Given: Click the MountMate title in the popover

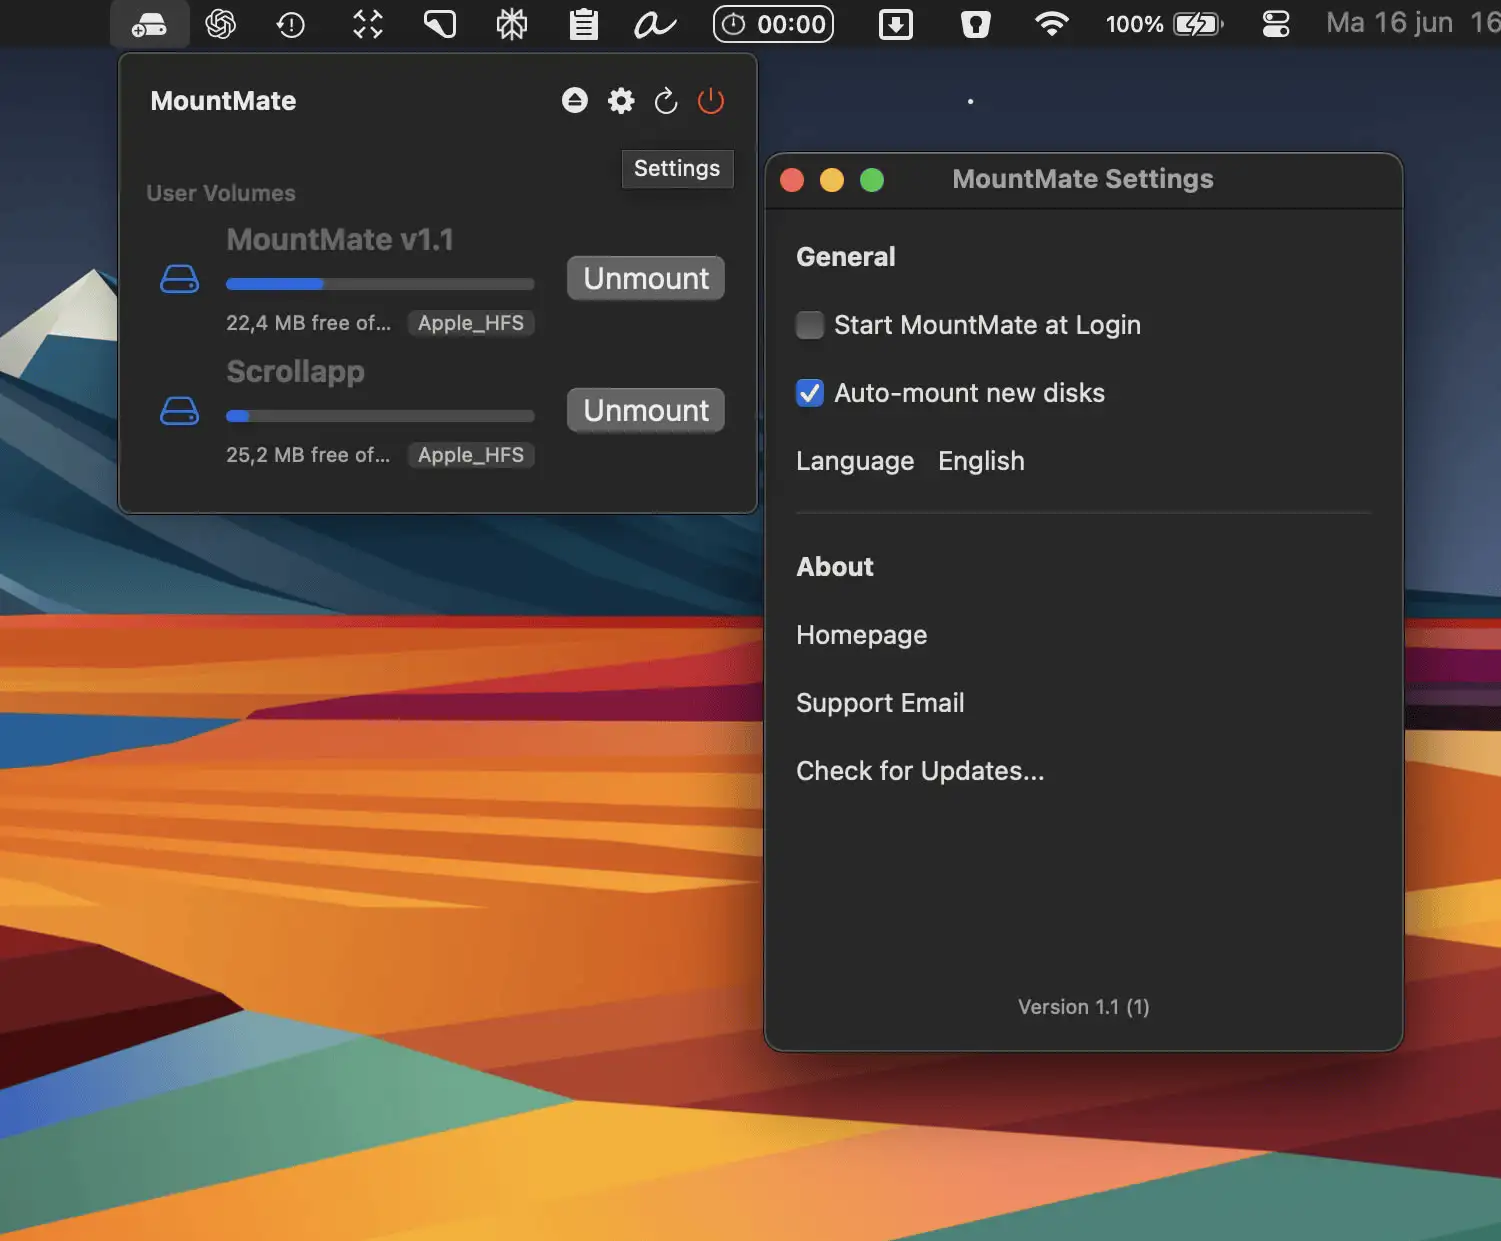Looking at the screenshot, I should [223, 101].
